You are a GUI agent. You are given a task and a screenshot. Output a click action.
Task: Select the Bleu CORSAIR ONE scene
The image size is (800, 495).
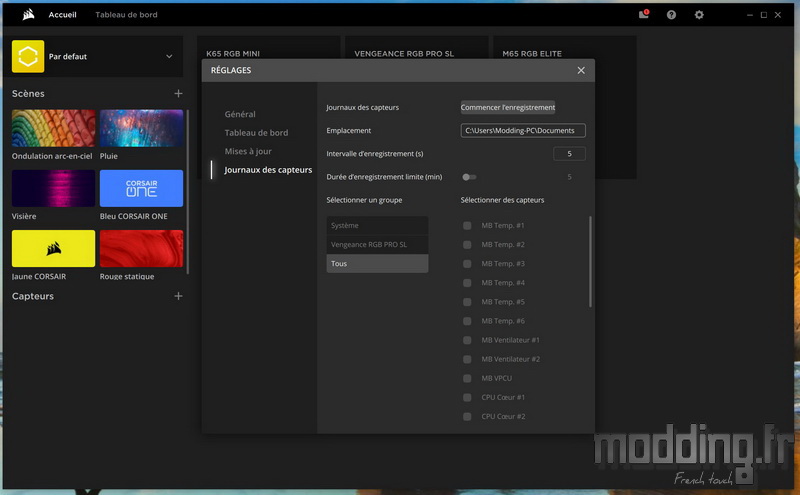tap(141, 188)
